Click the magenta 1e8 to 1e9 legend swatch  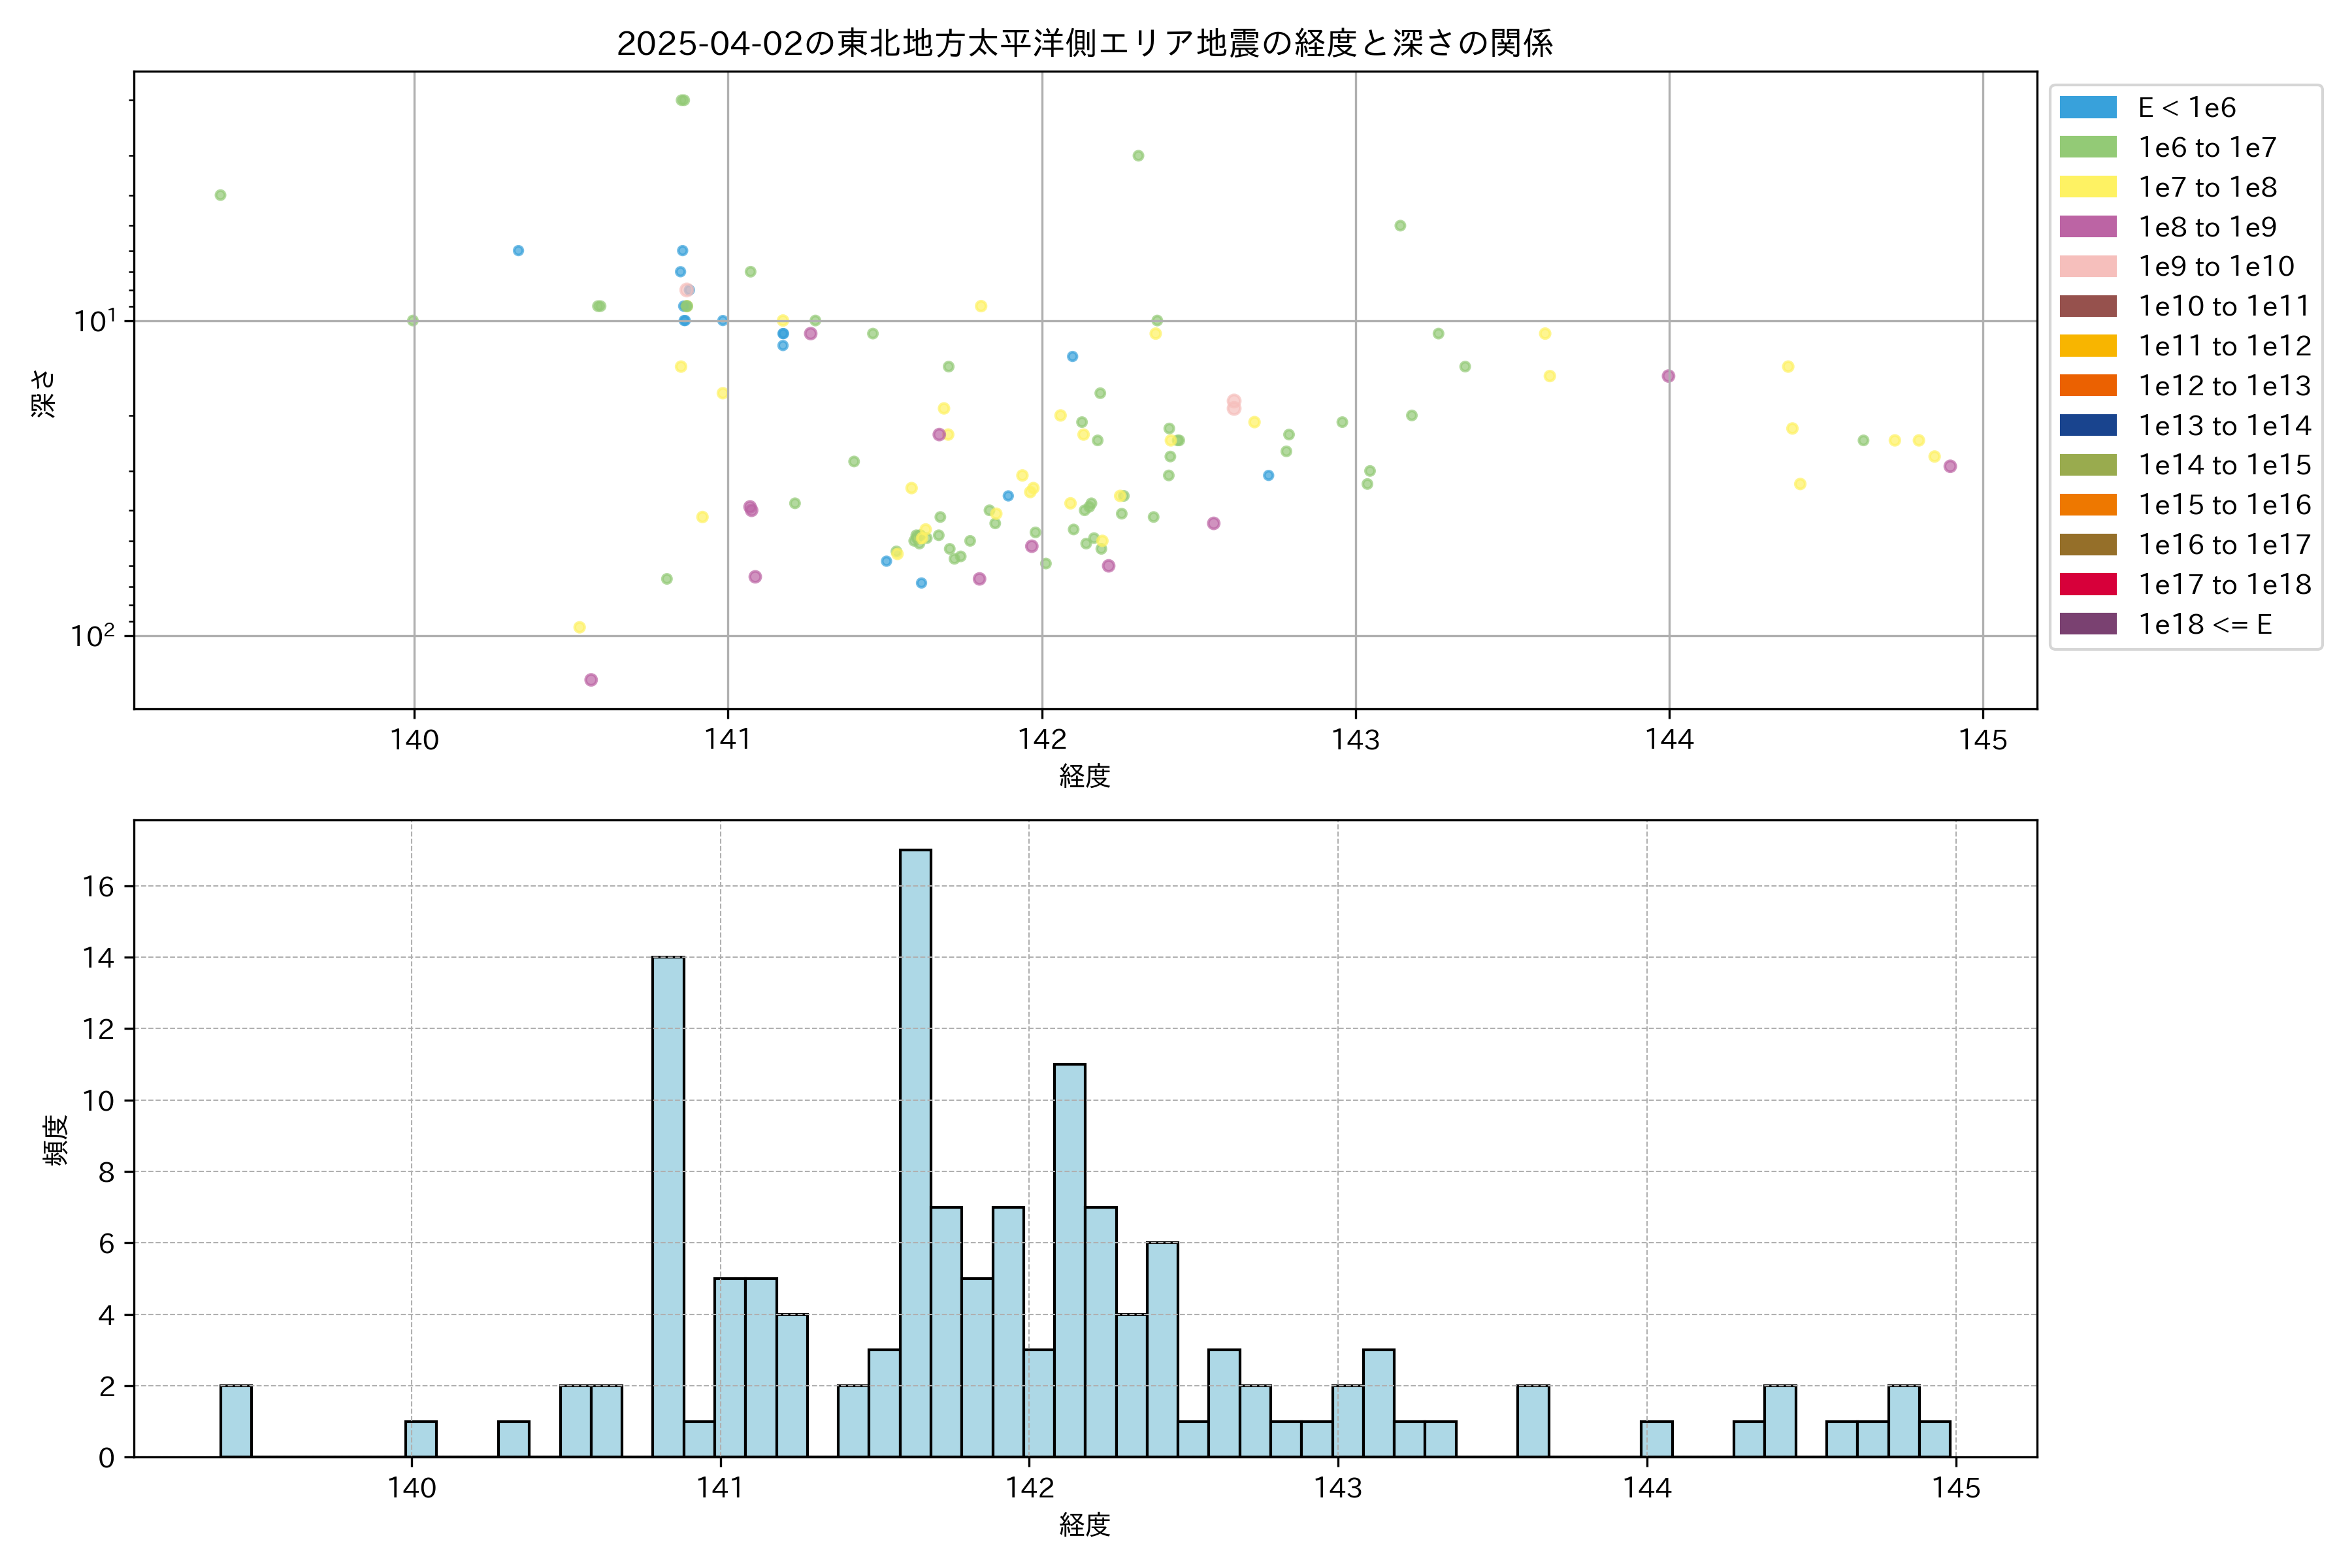pyautogui.click(x=2087, y=227)
